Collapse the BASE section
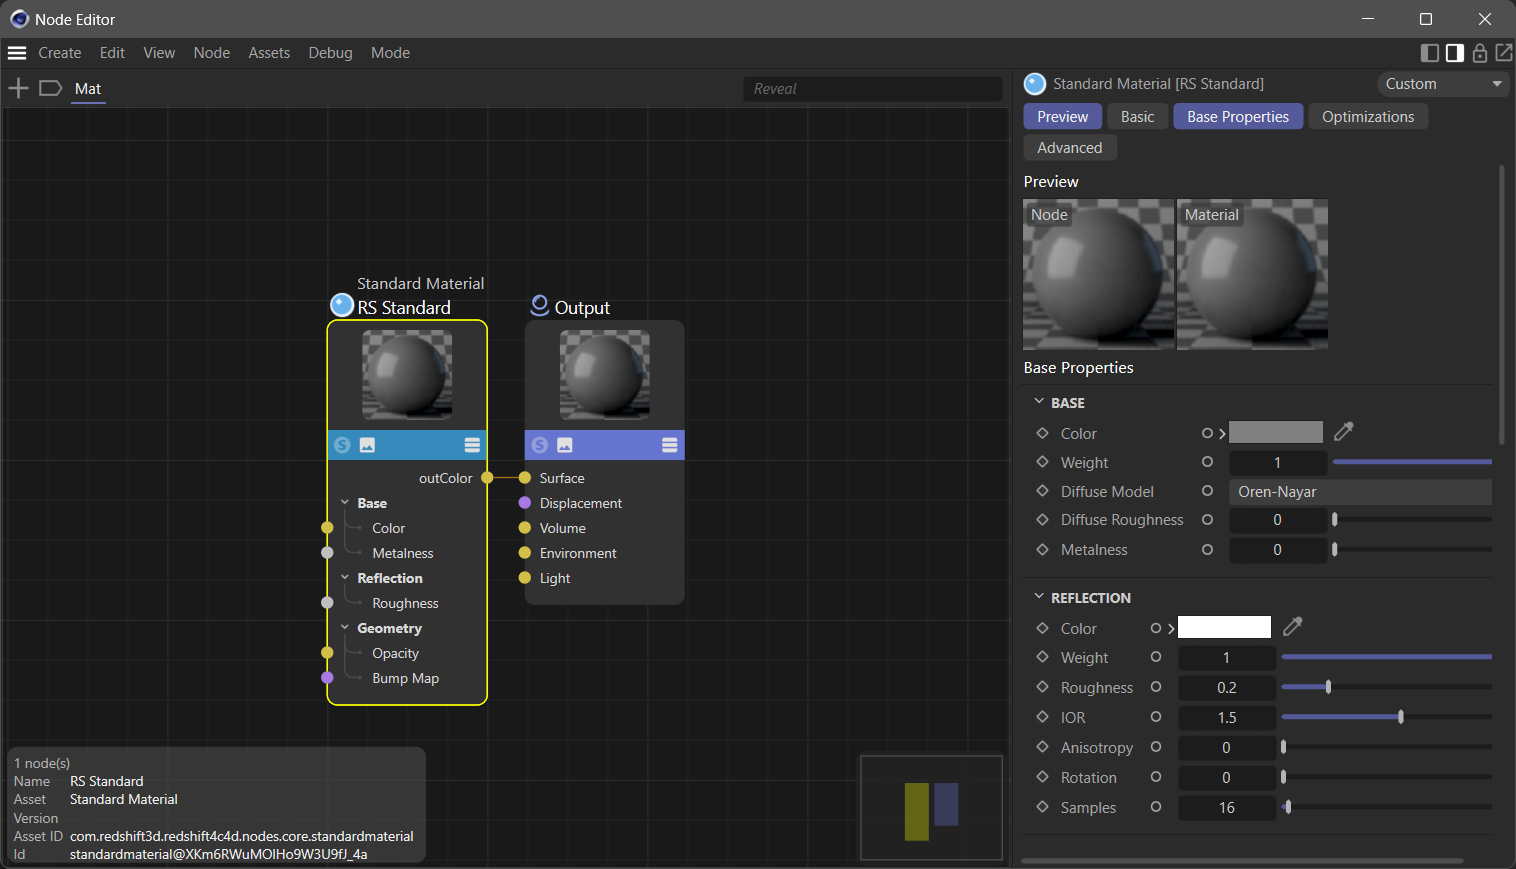The height and width of the screenshot is (869, 1516). pyautogui.click(x=1039, y=402)
